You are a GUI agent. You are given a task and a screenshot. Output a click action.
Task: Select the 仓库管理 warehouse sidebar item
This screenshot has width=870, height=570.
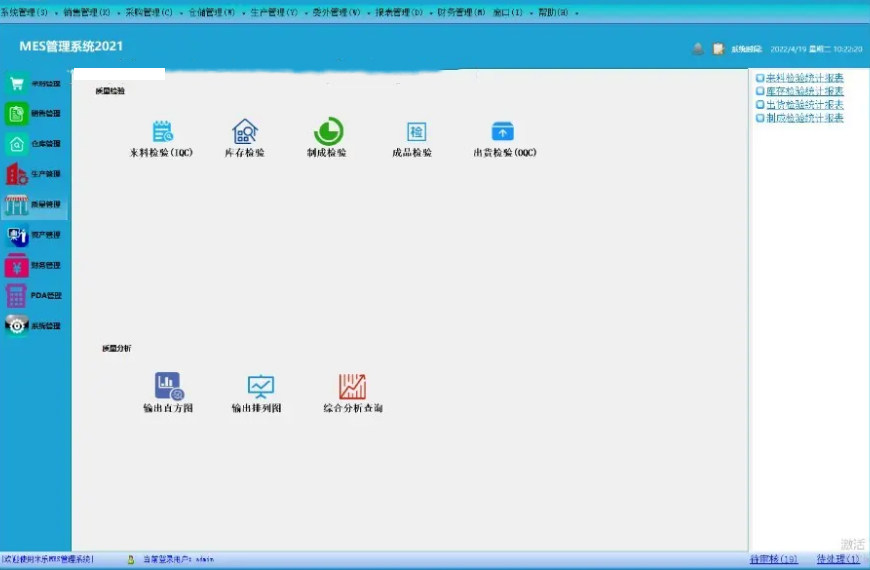point(34,144)
